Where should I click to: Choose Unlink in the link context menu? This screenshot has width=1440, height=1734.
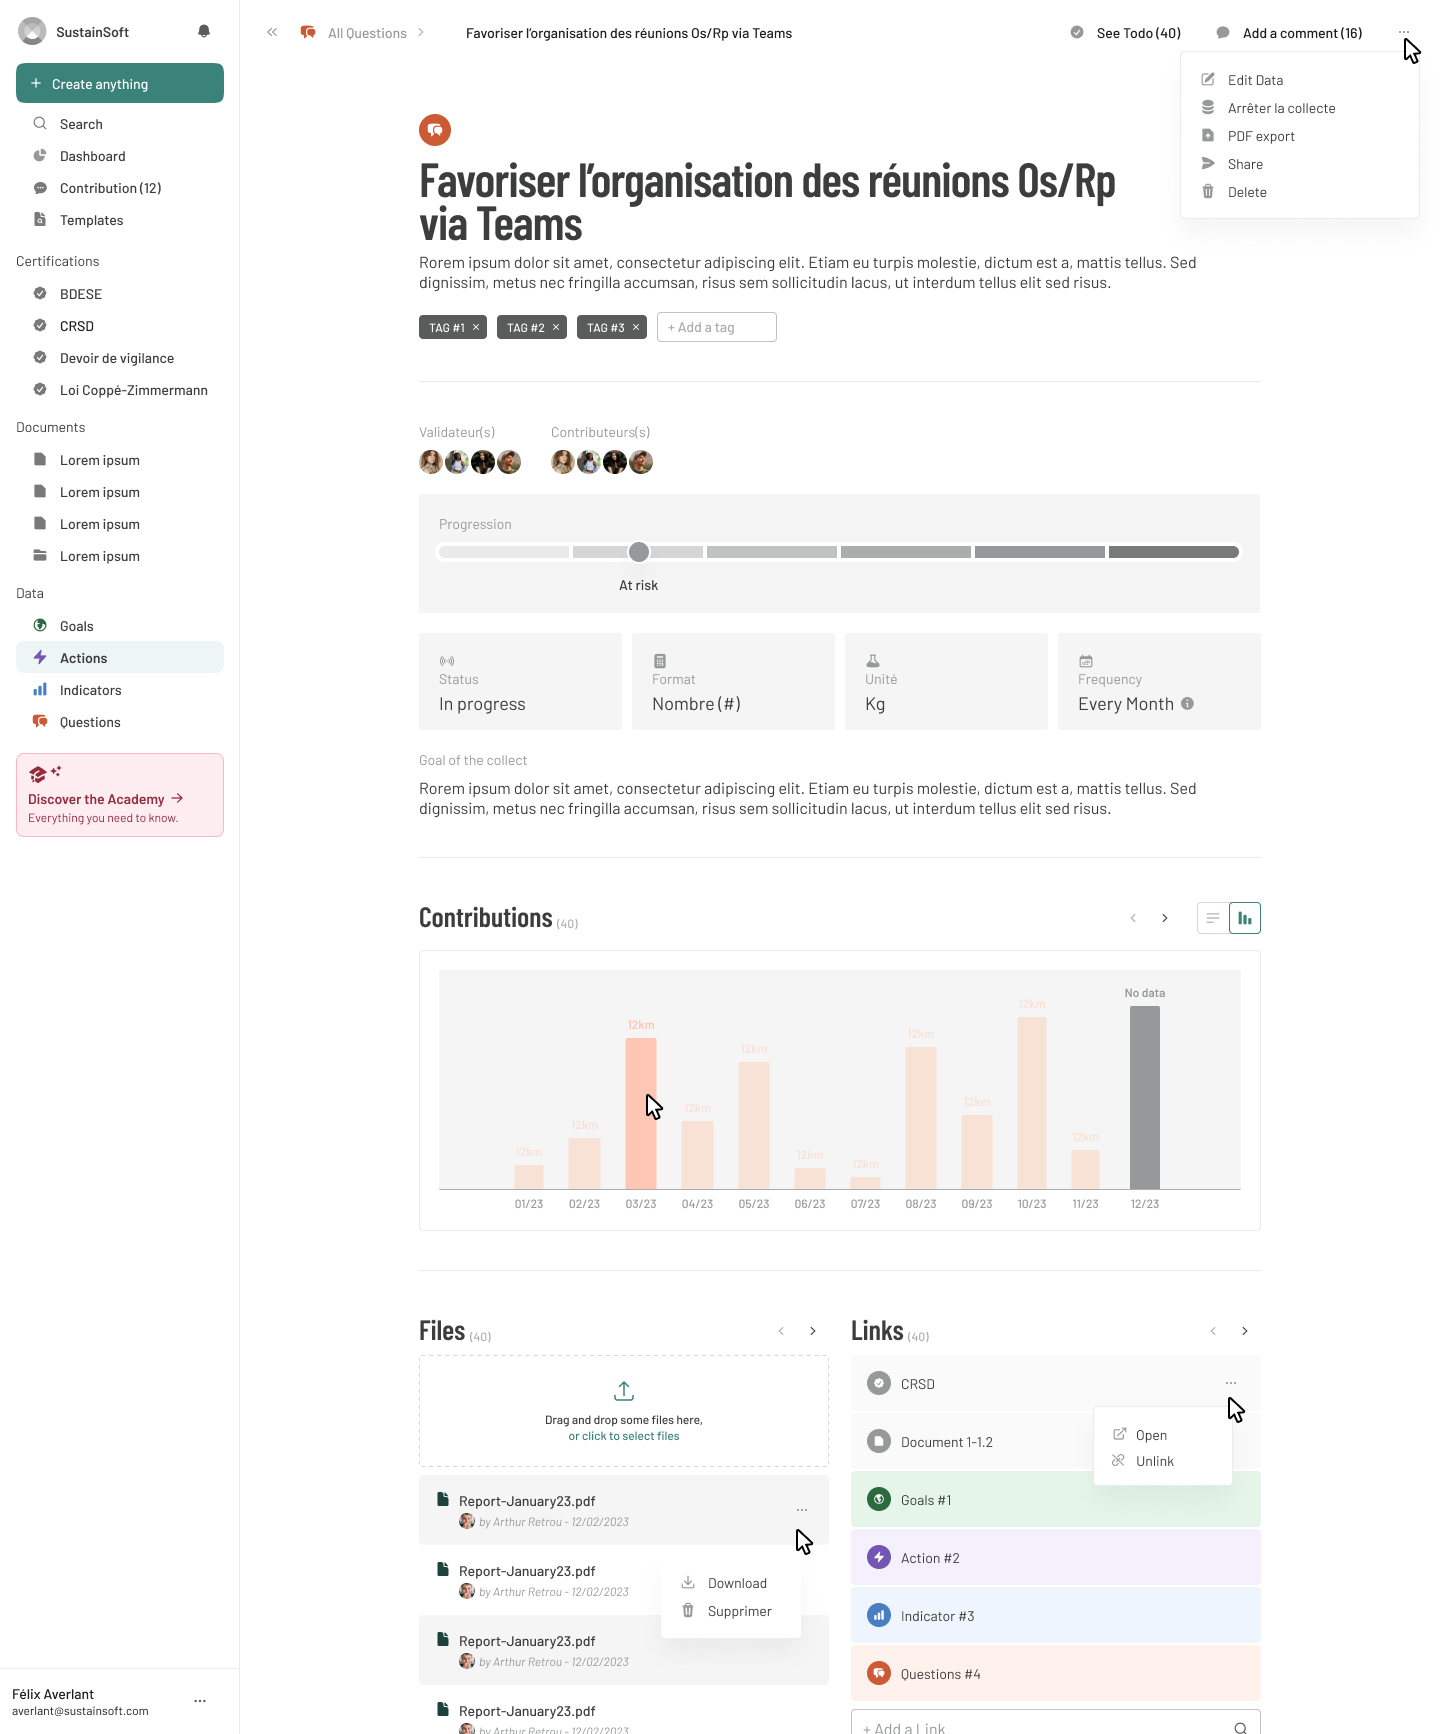(1155, 1461)
